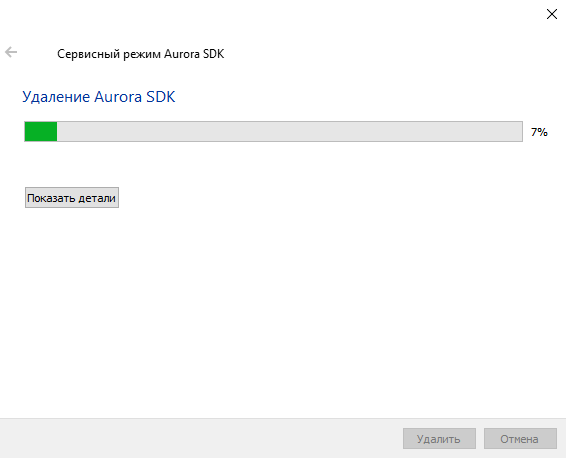Close the Aurora SDK service mode window
This screenshot has height=458, width=566.
[x=552, y=14]
